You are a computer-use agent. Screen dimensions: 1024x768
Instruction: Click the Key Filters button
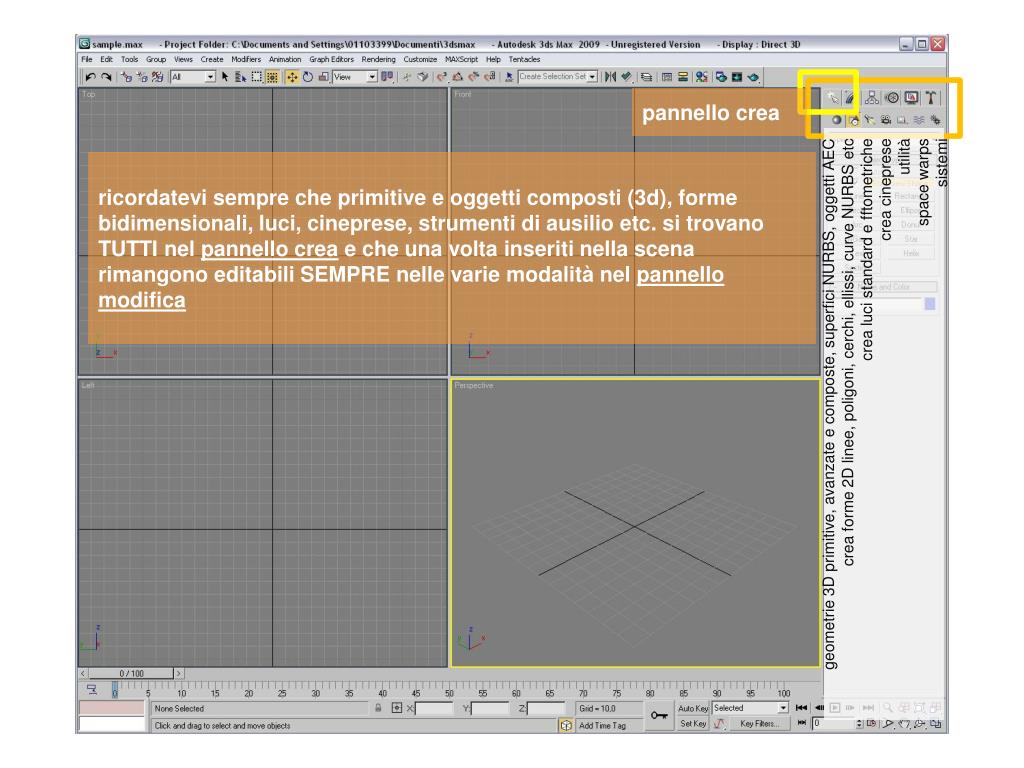point(762,723)
